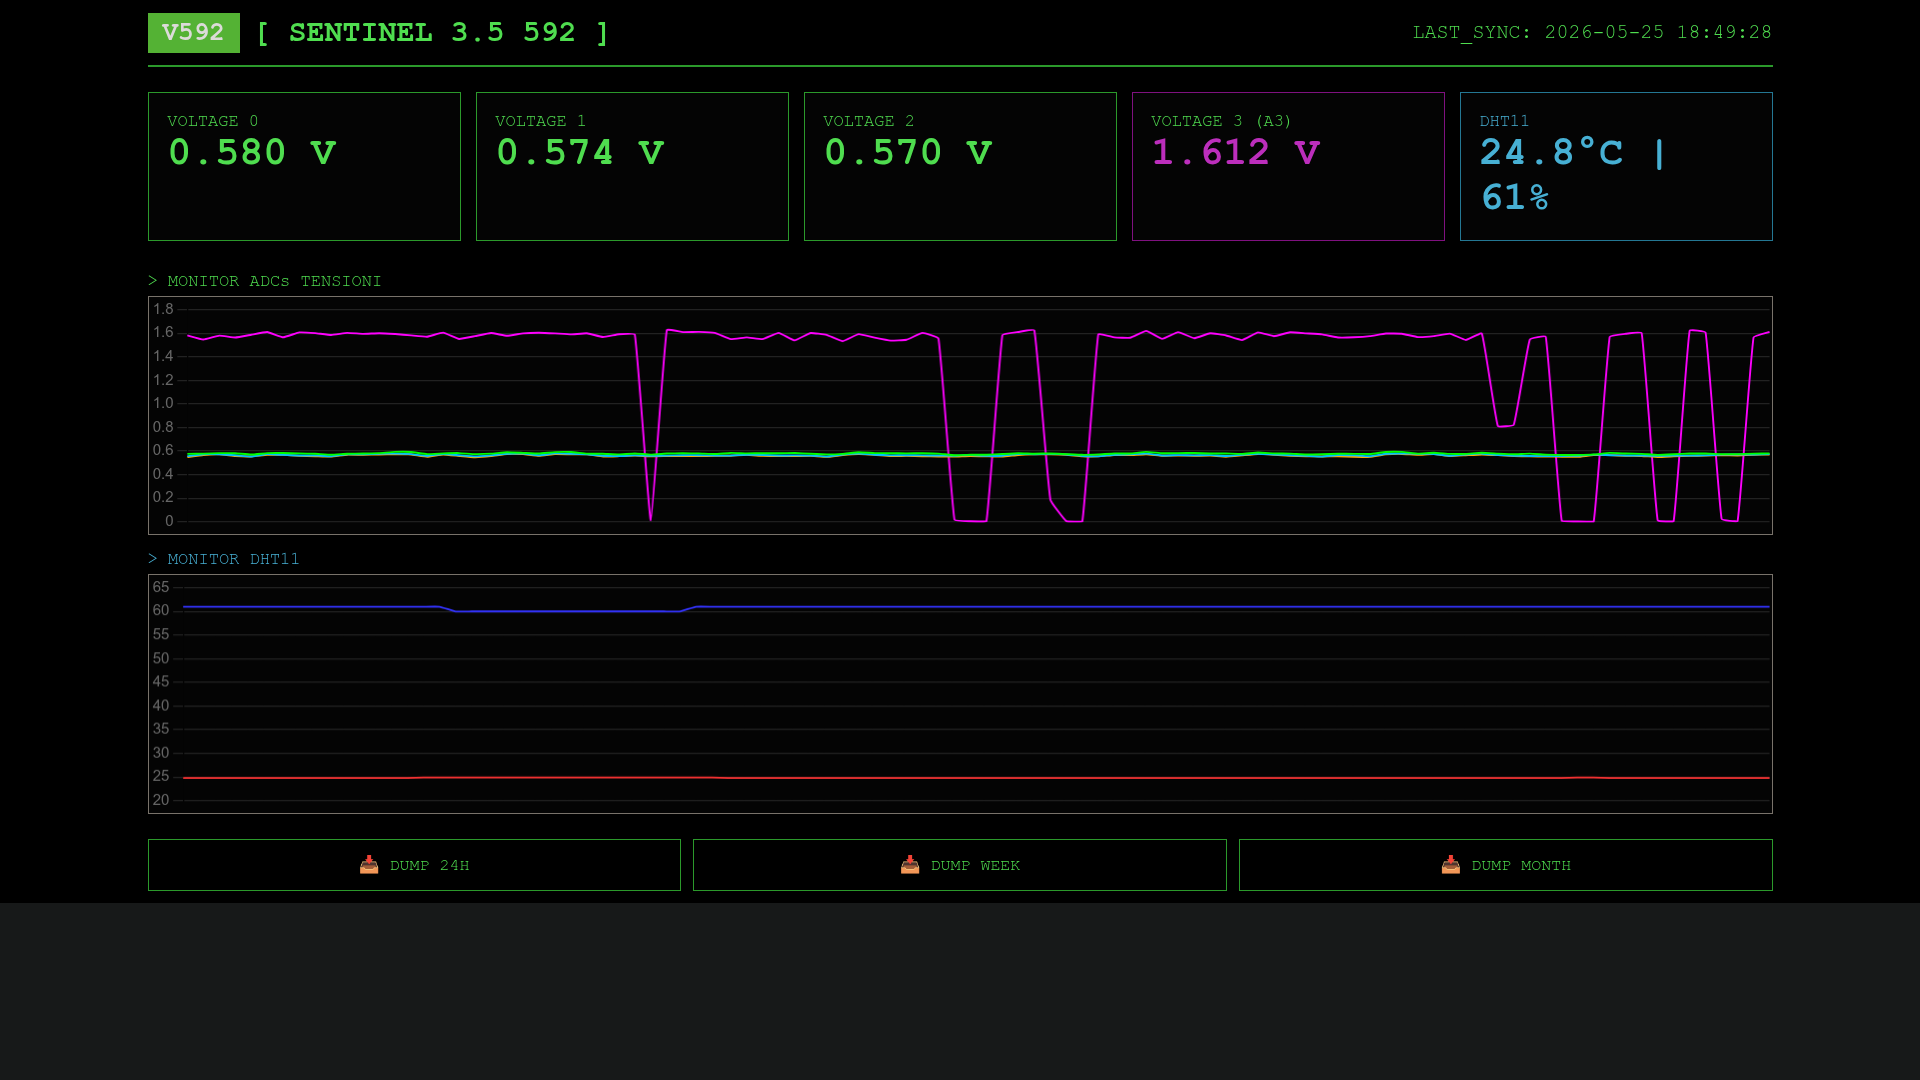
Task: Open the VOLTAGE 3 (A3) card
Action: [x=1288, y=166]
